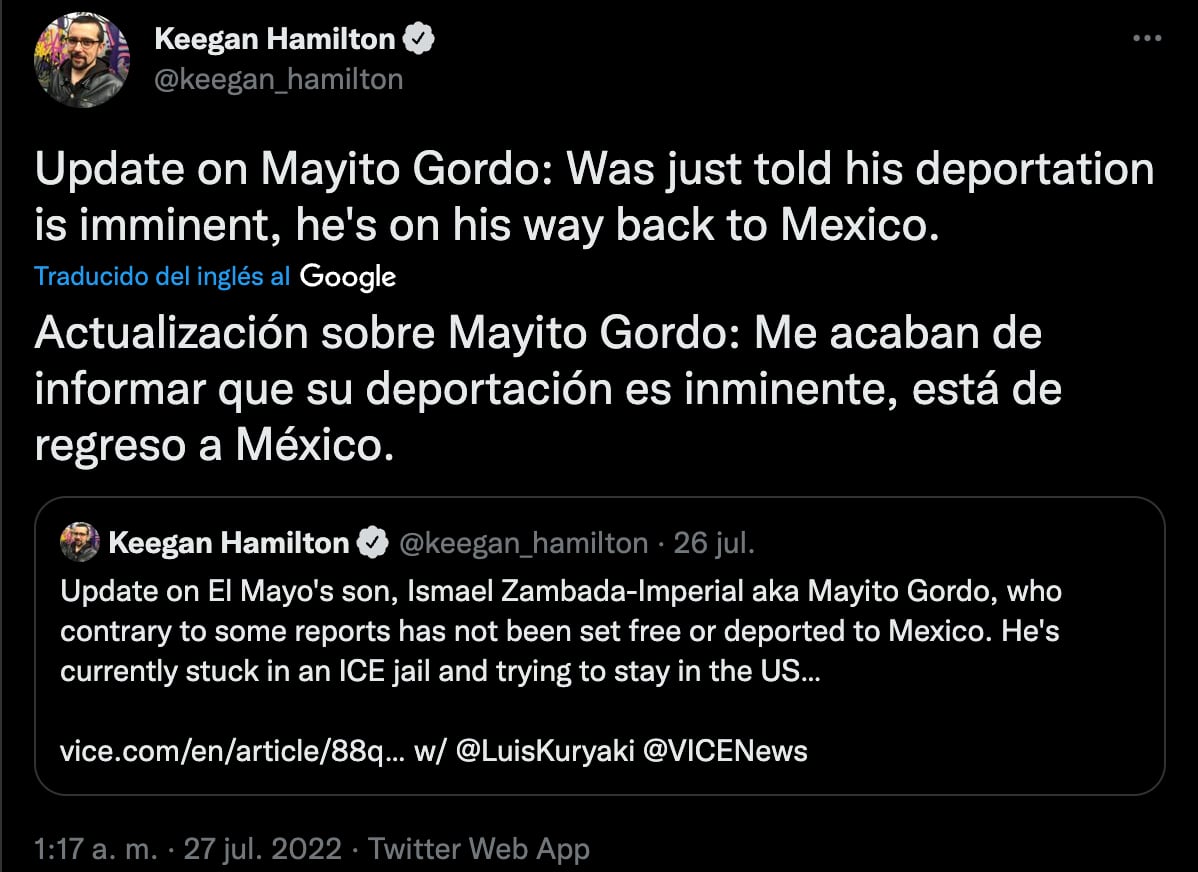Open the Keegan Hamilton display name at the top
The height and width of the screenshot is (872, 1198).
click(275, 40)
